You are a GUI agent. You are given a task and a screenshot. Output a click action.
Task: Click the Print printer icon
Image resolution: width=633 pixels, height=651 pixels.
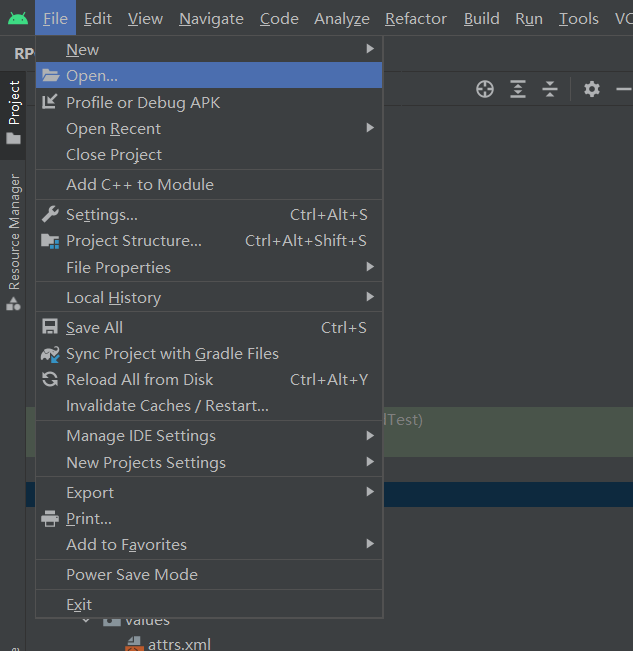[50, 519]
